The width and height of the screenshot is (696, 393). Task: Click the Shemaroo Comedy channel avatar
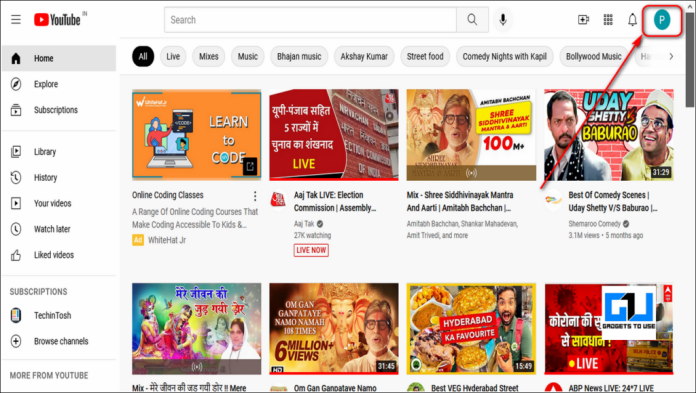click(x=553, y=199)
